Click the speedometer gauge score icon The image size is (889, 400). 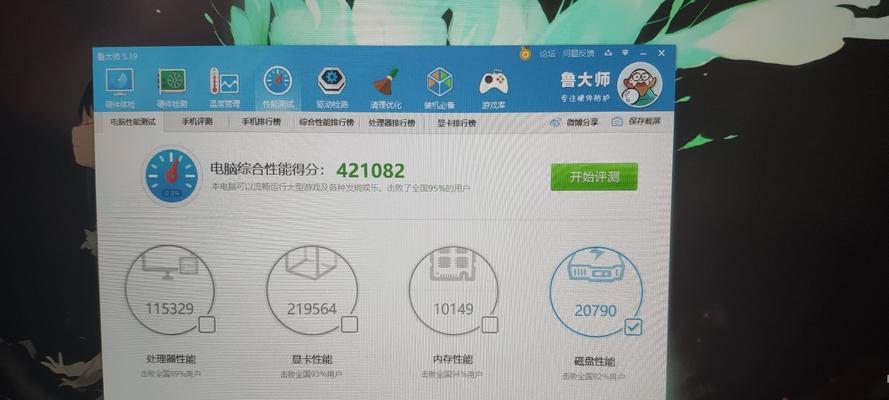click(x=171, y=175)
